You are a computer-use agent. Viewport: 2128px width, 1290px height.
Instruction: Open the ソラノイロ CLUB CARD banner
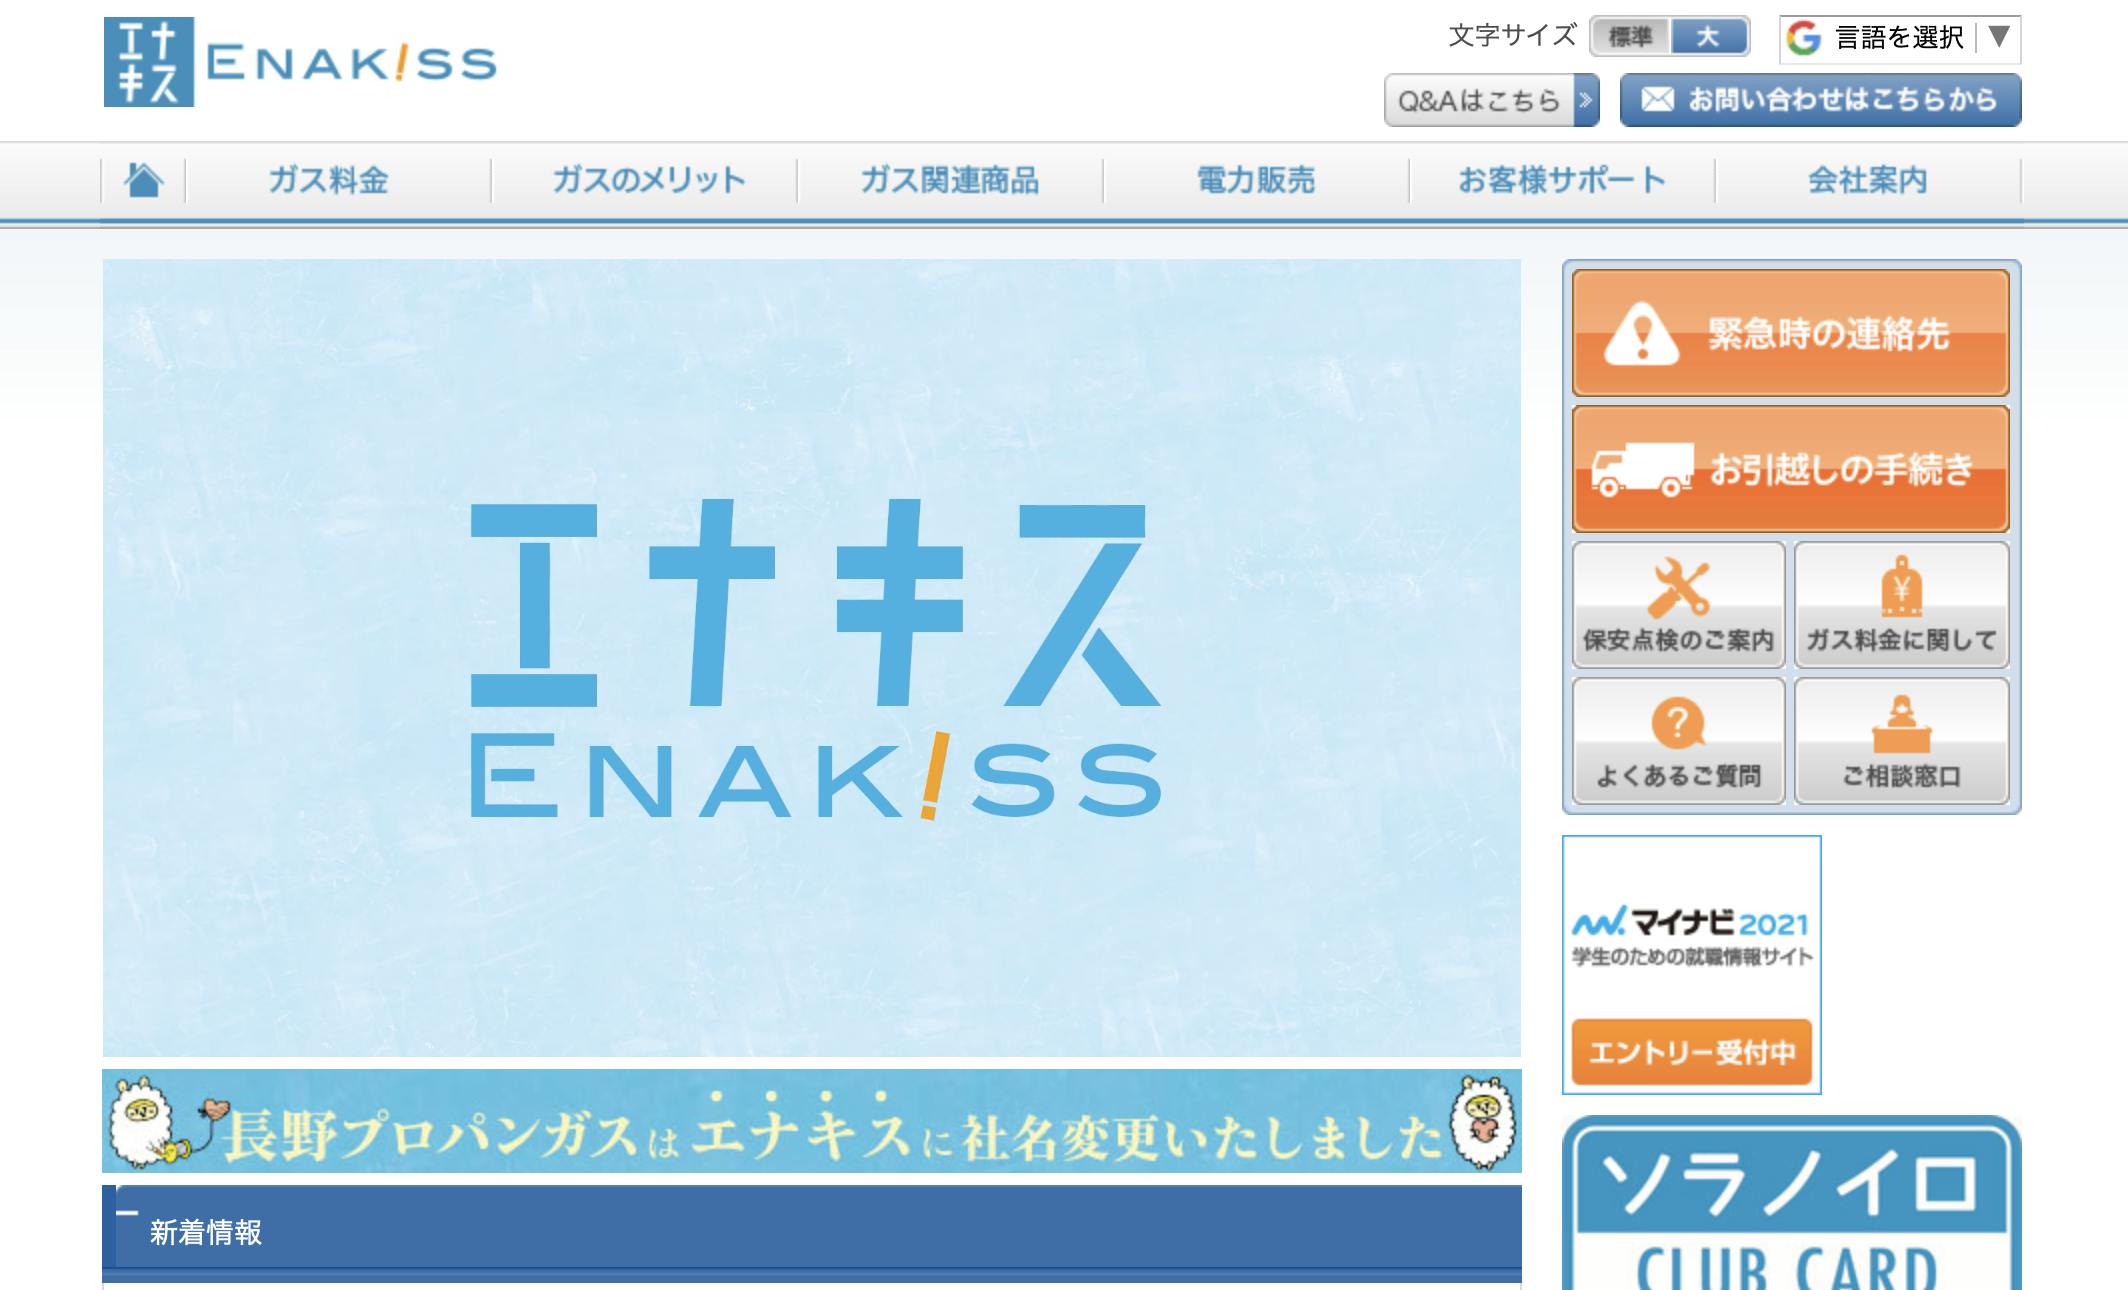coord(1791,1203)
